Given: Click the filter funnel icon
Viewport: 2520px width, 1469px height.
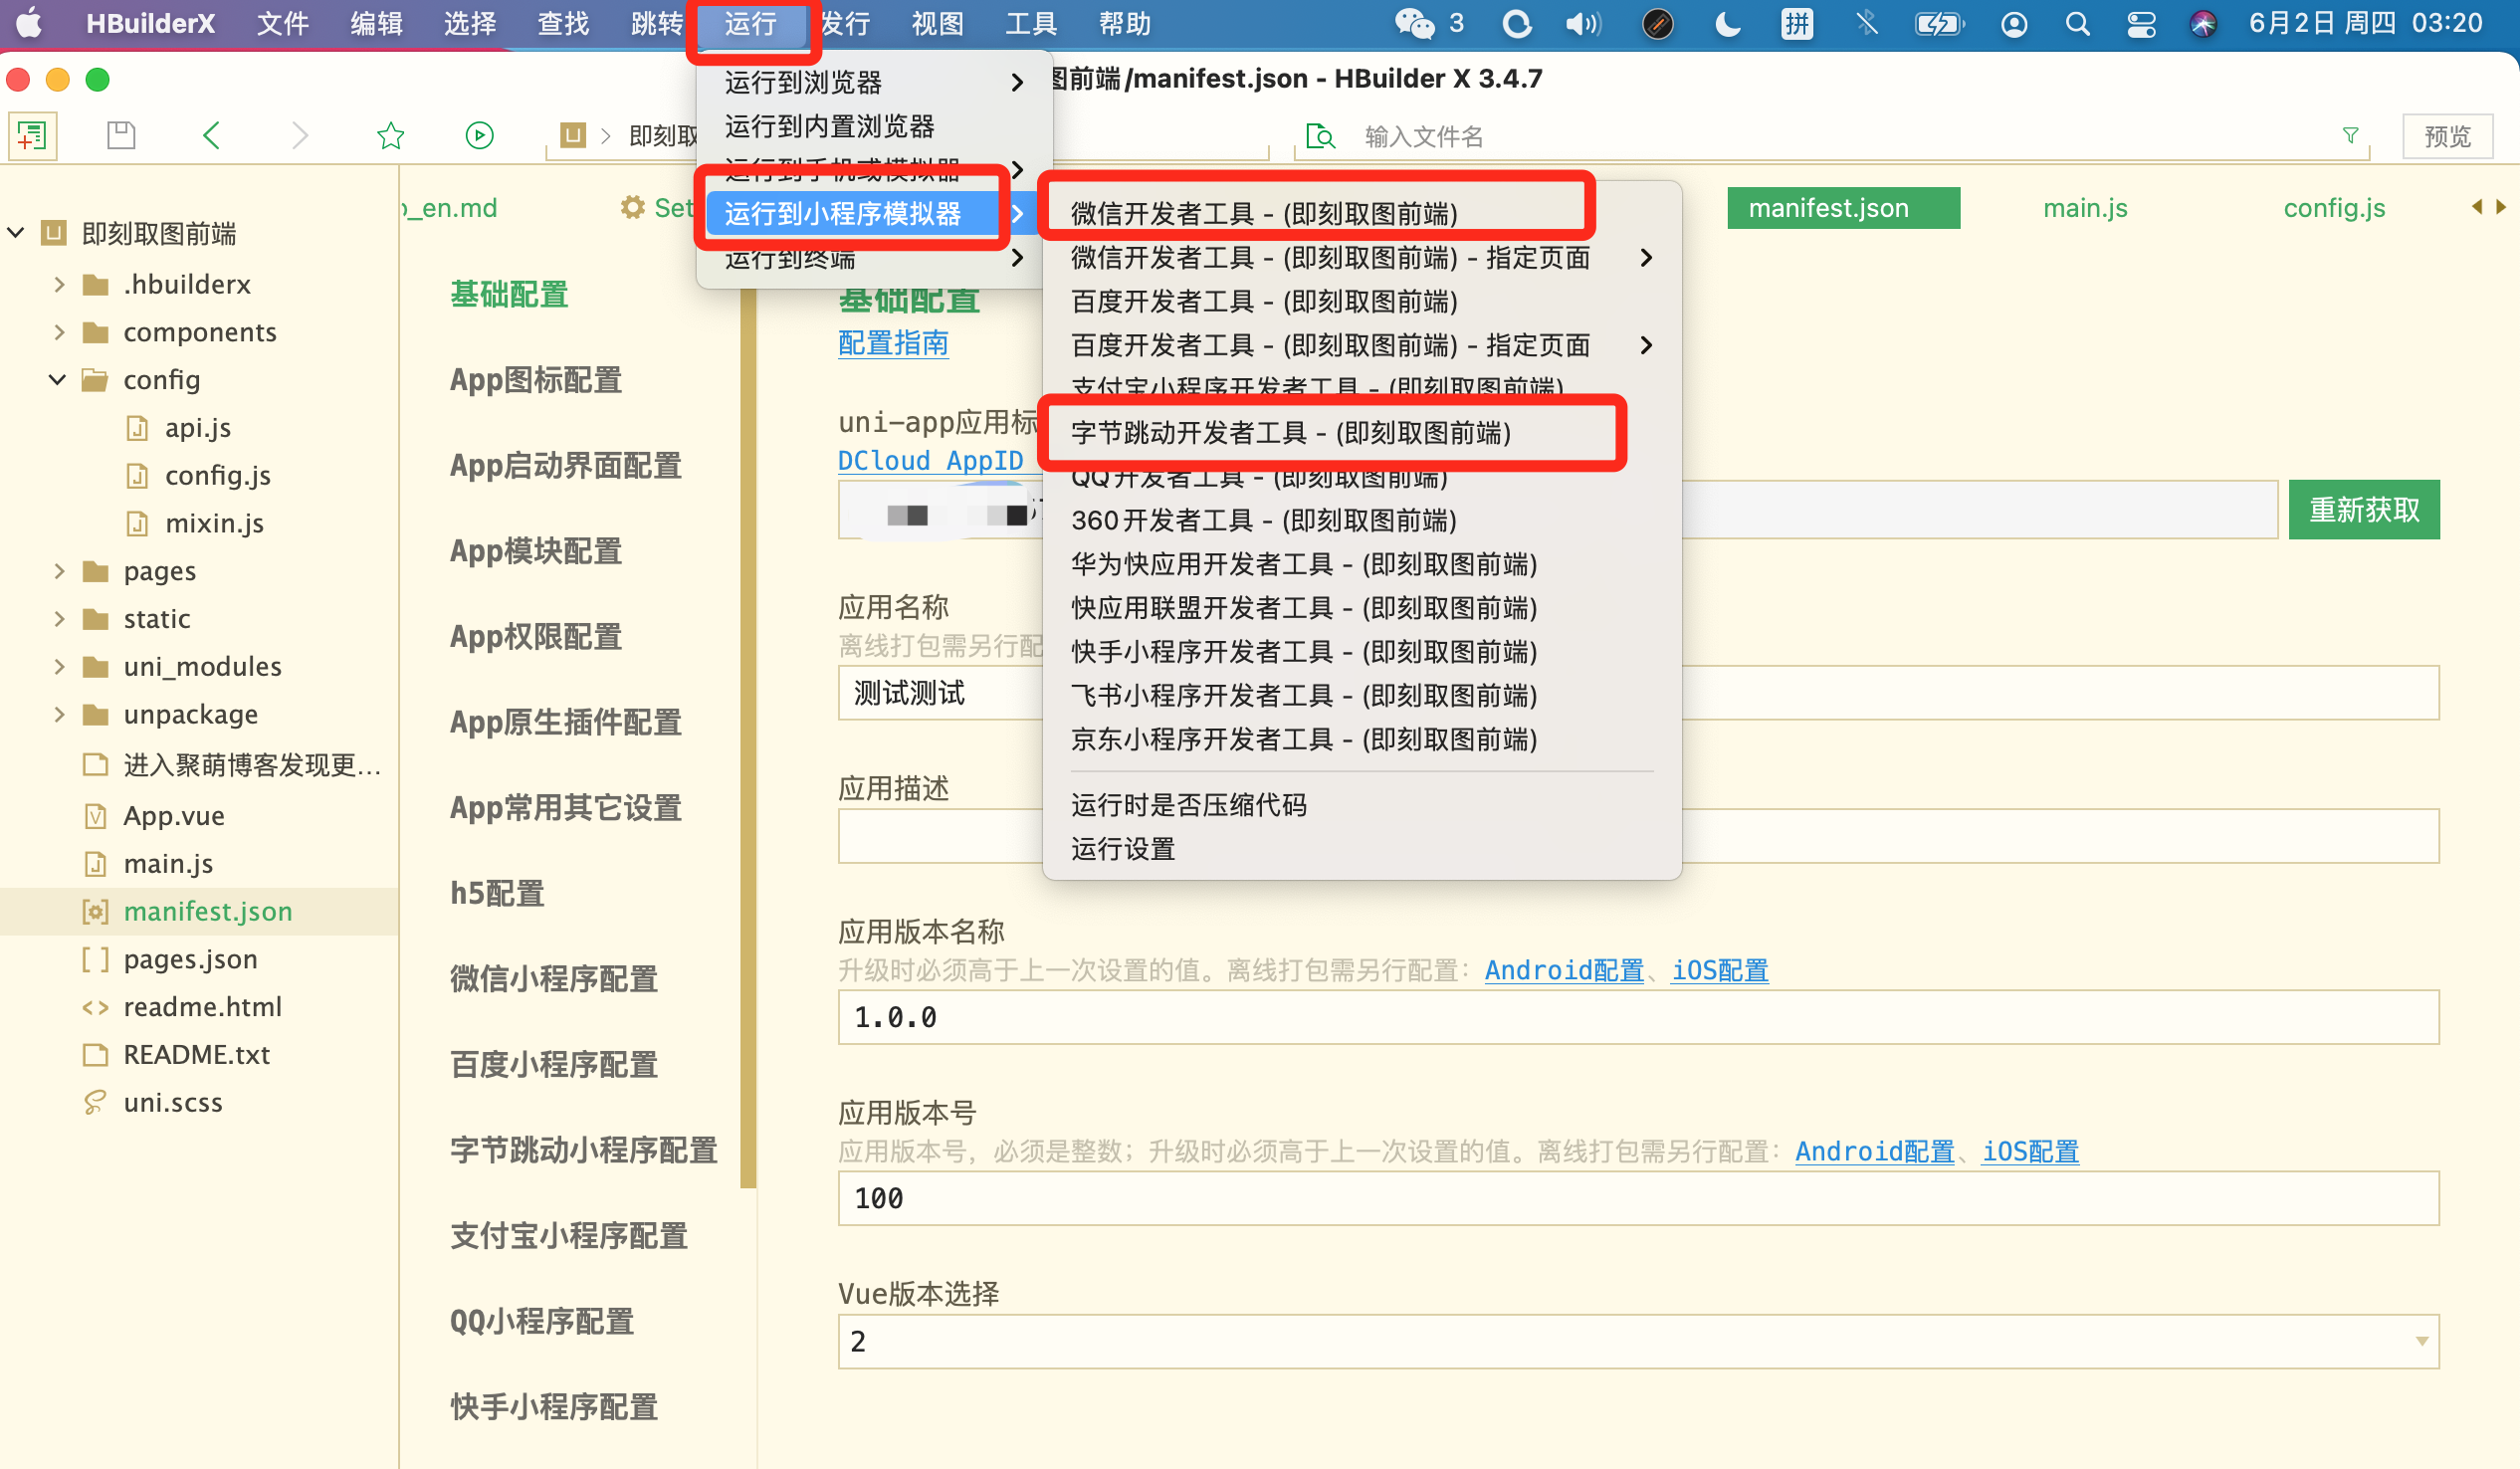Looking at the screenshot, I should (x=2351, y=135).
